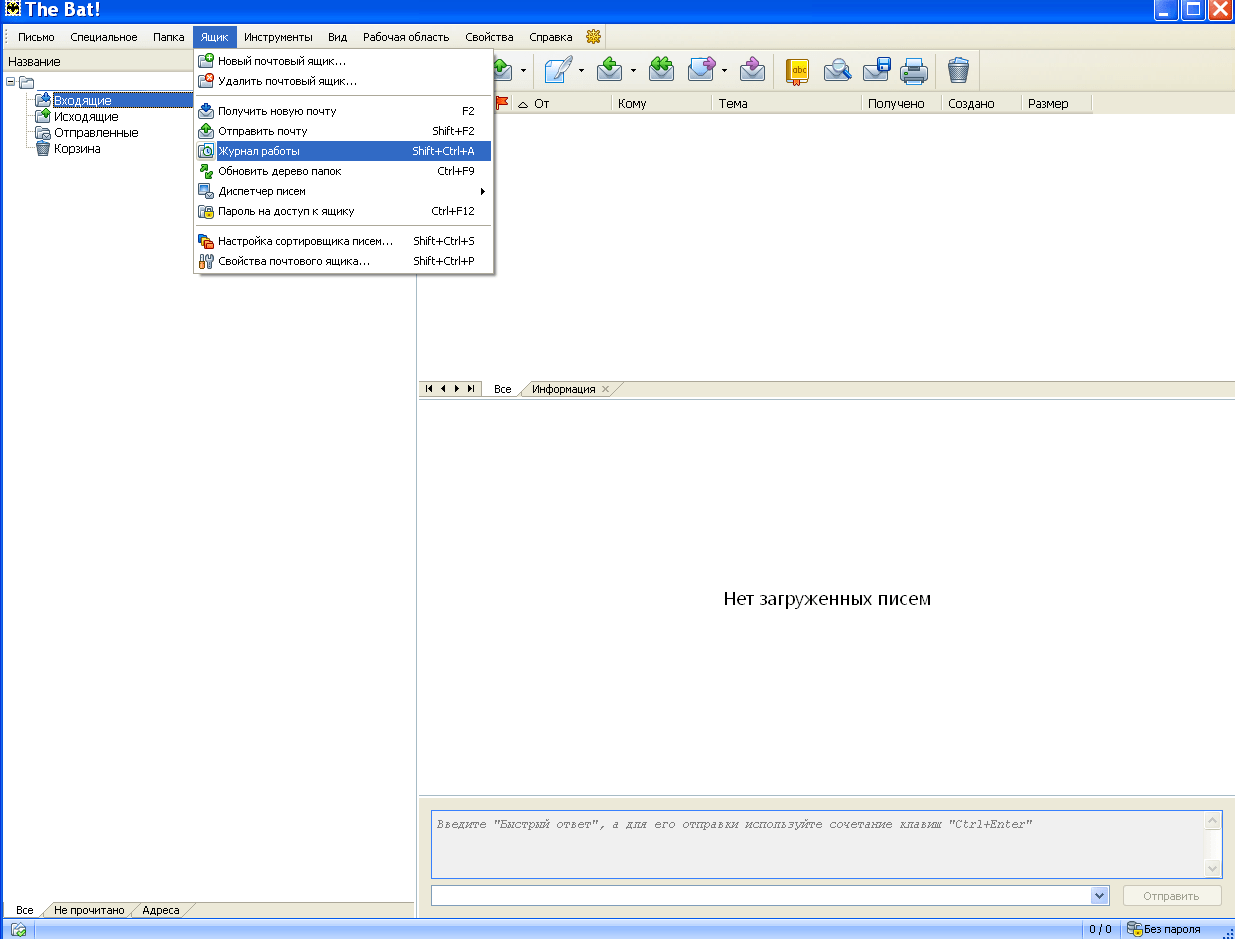Click the print toolbar icon
This screenshot has width=1235, height=939.
point(913,70)
